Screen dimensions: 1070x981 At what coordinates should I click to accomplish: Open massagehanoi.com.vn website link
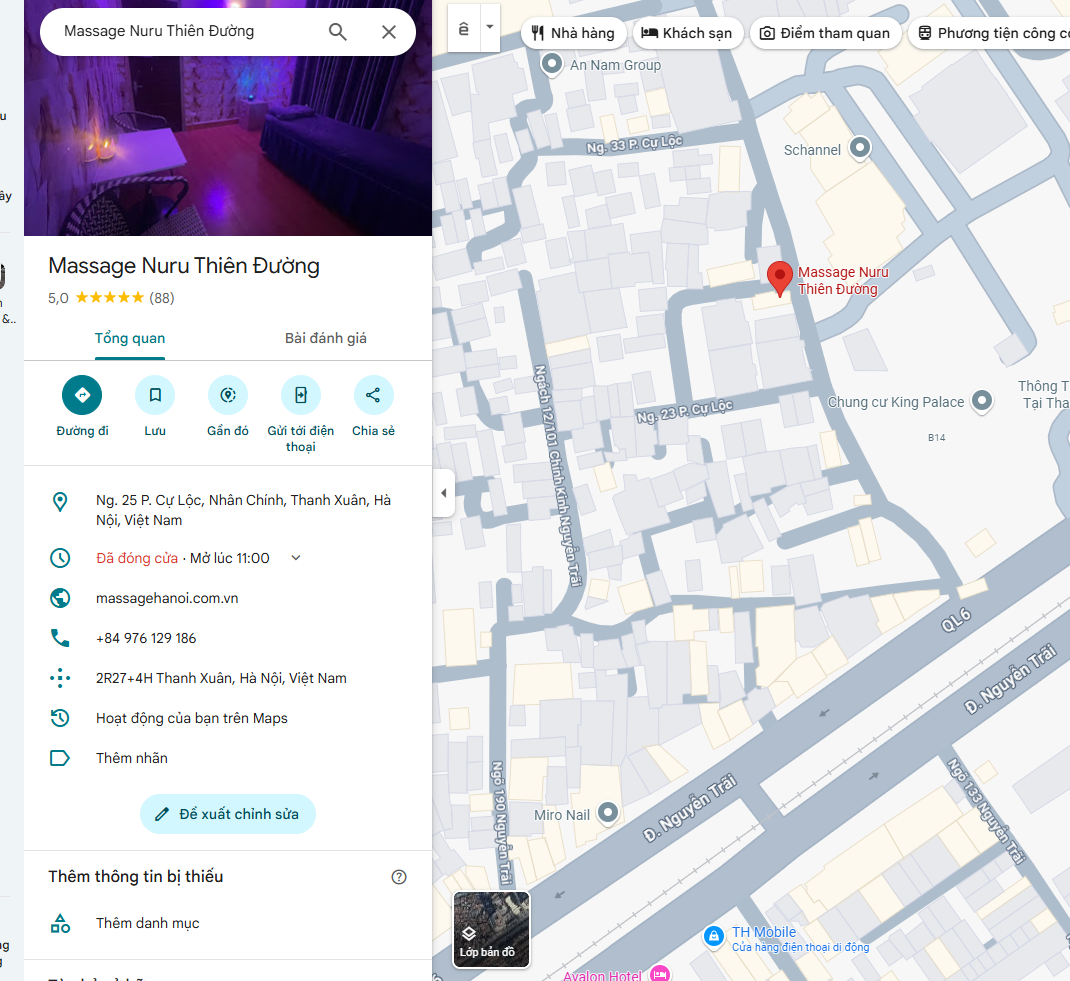pyautogui.click(x=167, y=598)
